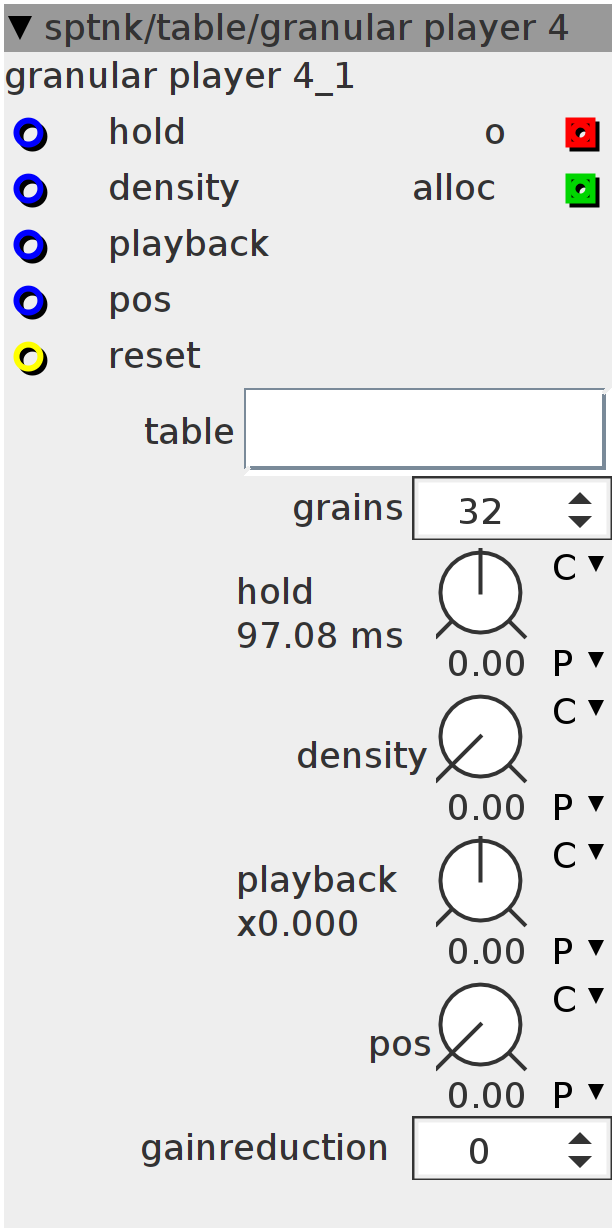
Task: Click the playback knob dial
Action: [x=480, y=881]
